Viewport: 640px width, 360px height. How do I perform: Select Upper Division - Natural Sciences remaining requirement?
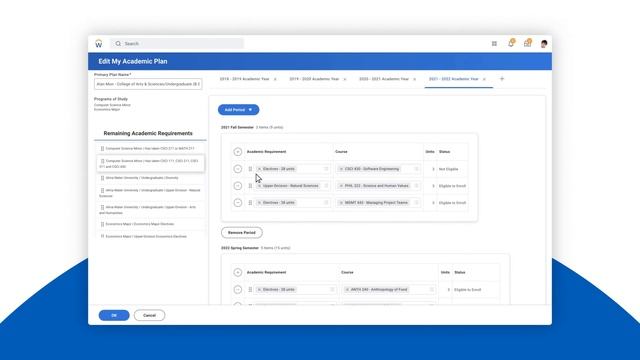[x=150, y=193]
